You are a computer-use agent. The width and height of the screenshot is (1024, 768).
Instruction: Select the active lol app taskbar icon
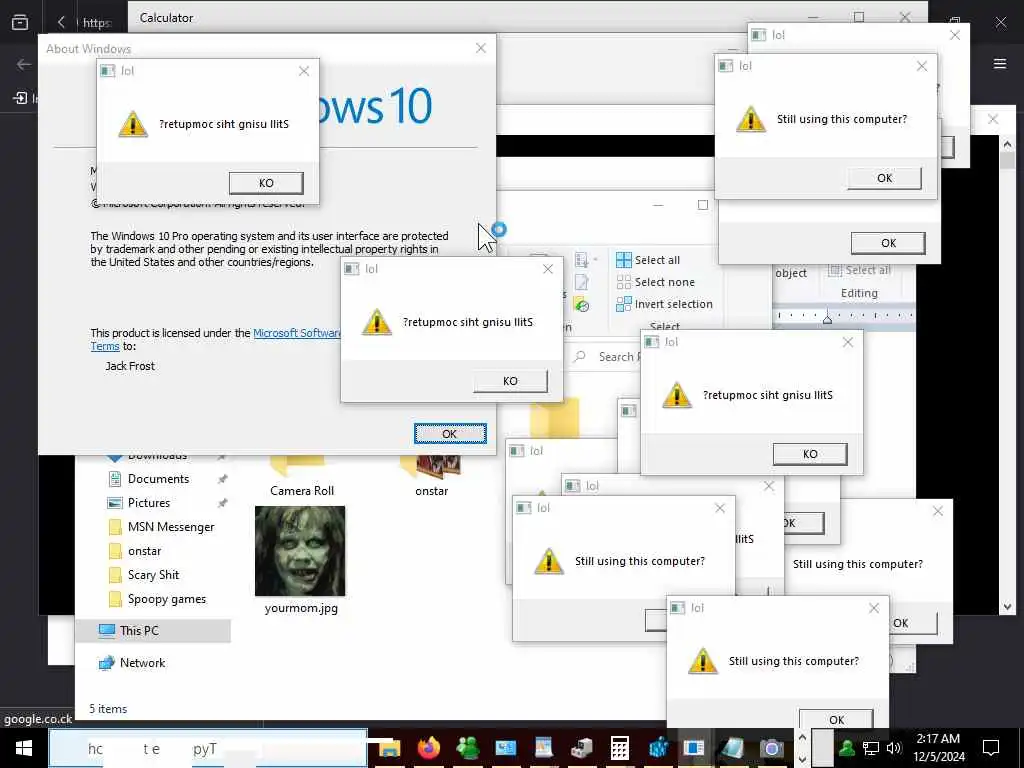click(x=694, y=748)
